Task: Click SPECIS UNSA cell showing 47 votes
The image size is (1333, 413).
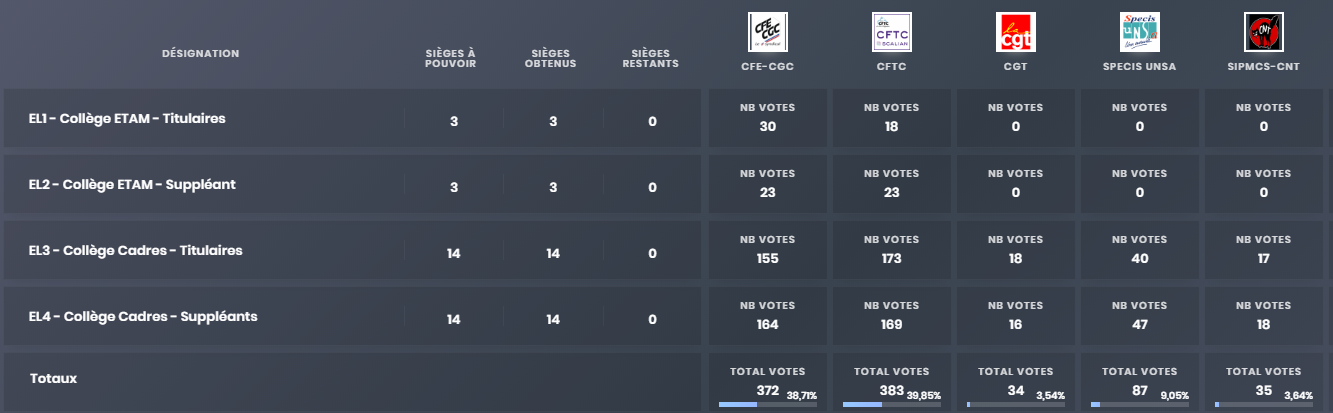Action: (1140, 317)
